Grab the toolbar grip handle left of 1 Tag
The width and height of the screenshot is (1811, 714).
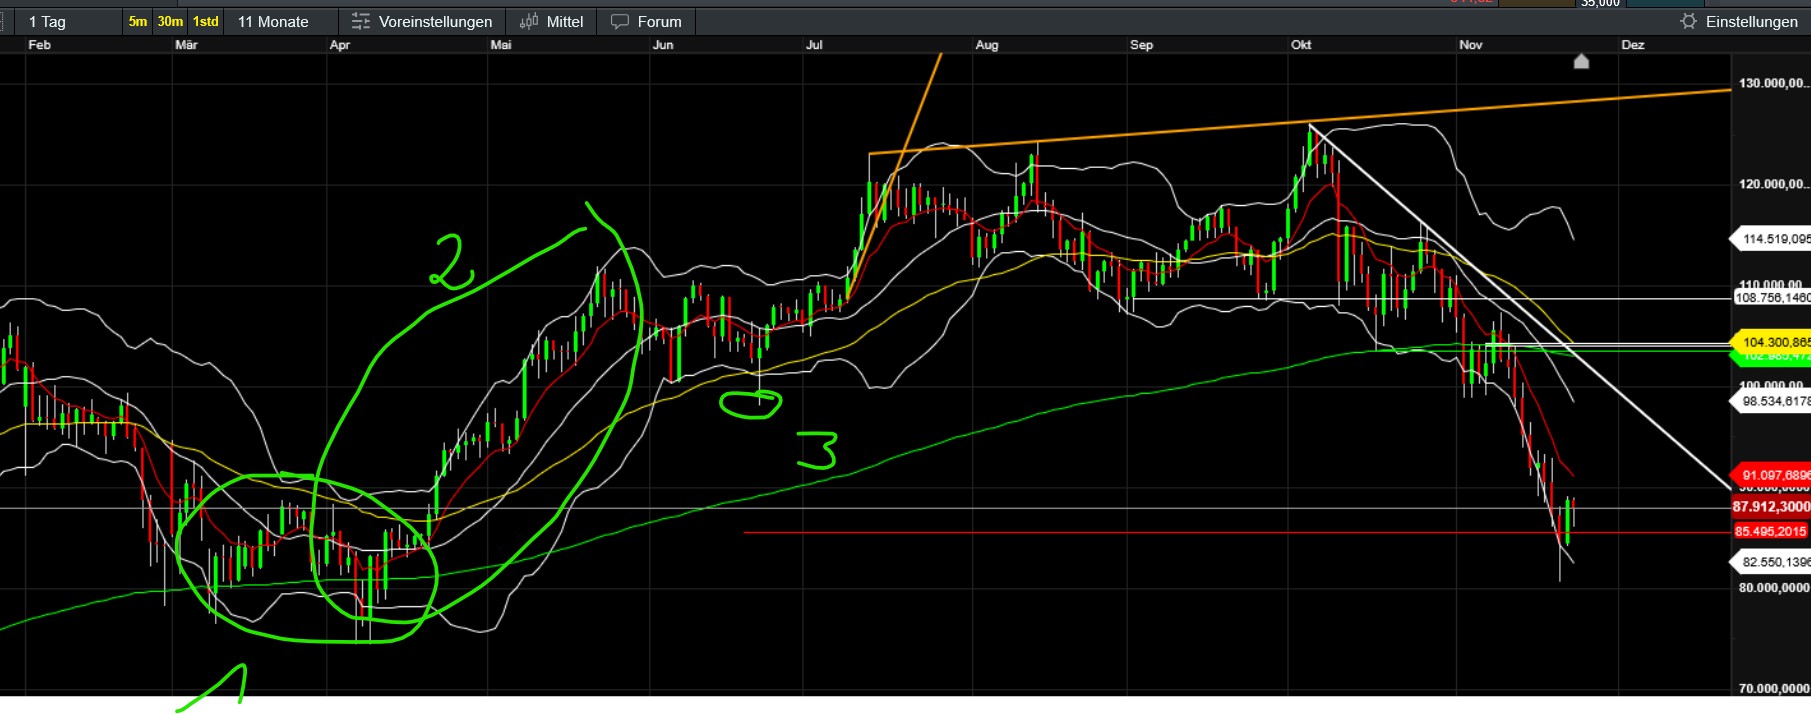[x=5, y=21]
